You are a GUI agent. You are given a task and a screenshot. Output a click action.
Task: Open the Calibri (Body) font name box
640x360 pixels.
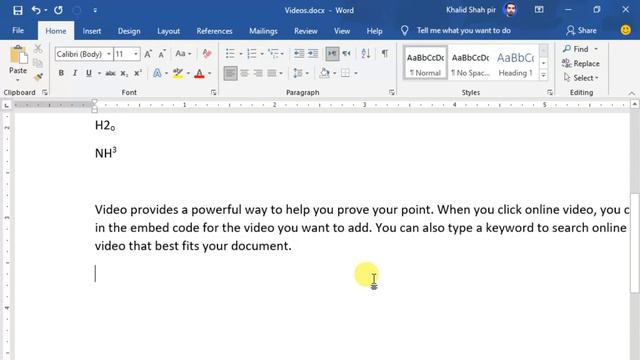point(84,54)
